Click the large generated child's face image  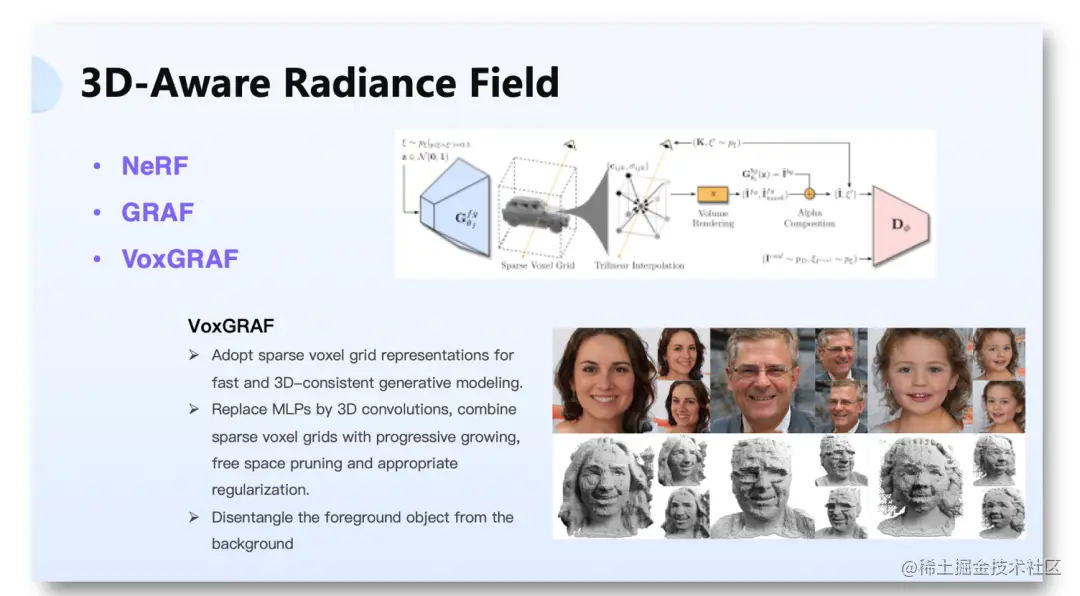click(x=920, y=380)
